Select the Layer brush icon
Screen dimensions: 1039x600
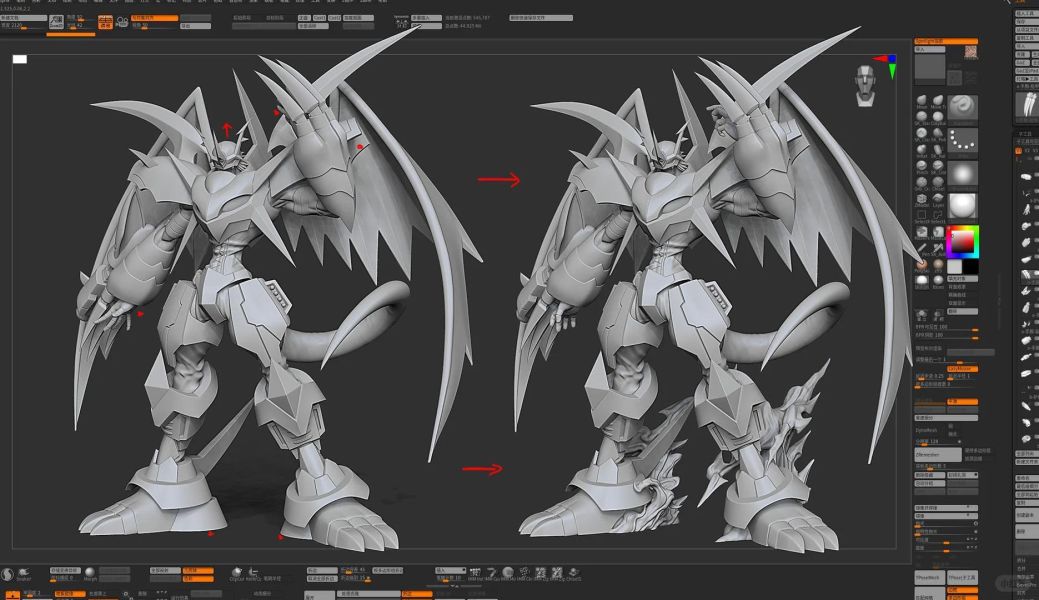(938, 200)
